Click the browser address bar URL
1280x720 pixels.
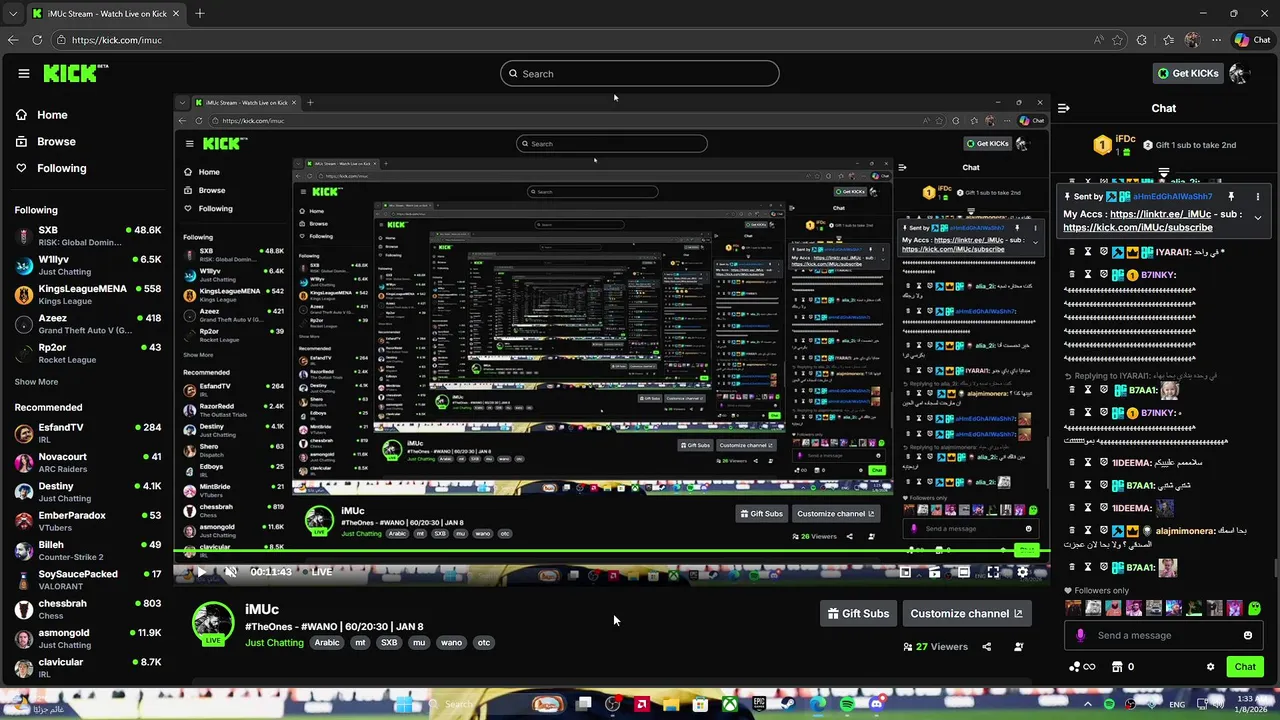[x=117, y=40]
